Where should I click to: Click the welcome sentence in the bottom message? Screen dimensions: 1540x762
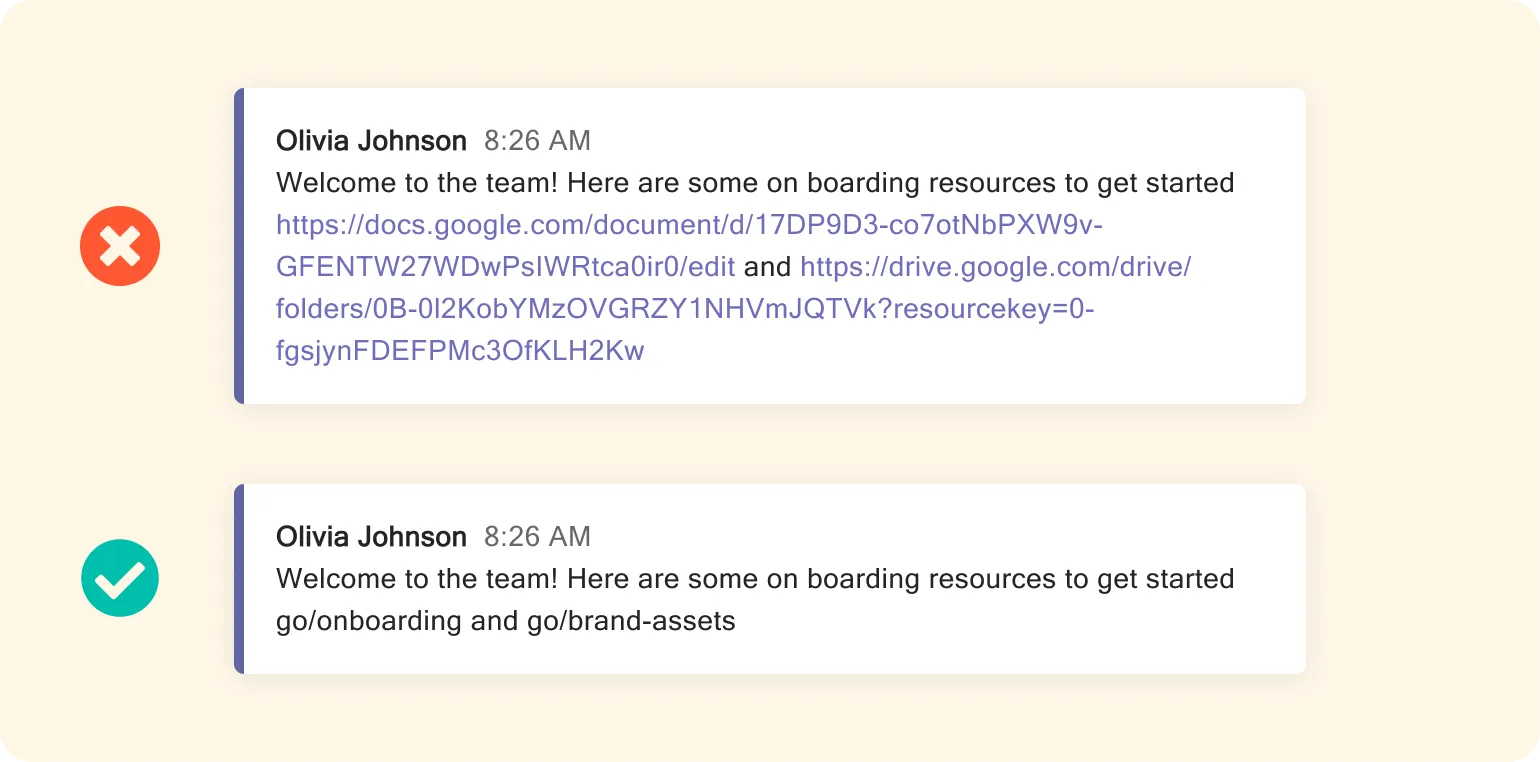point(755,579)
